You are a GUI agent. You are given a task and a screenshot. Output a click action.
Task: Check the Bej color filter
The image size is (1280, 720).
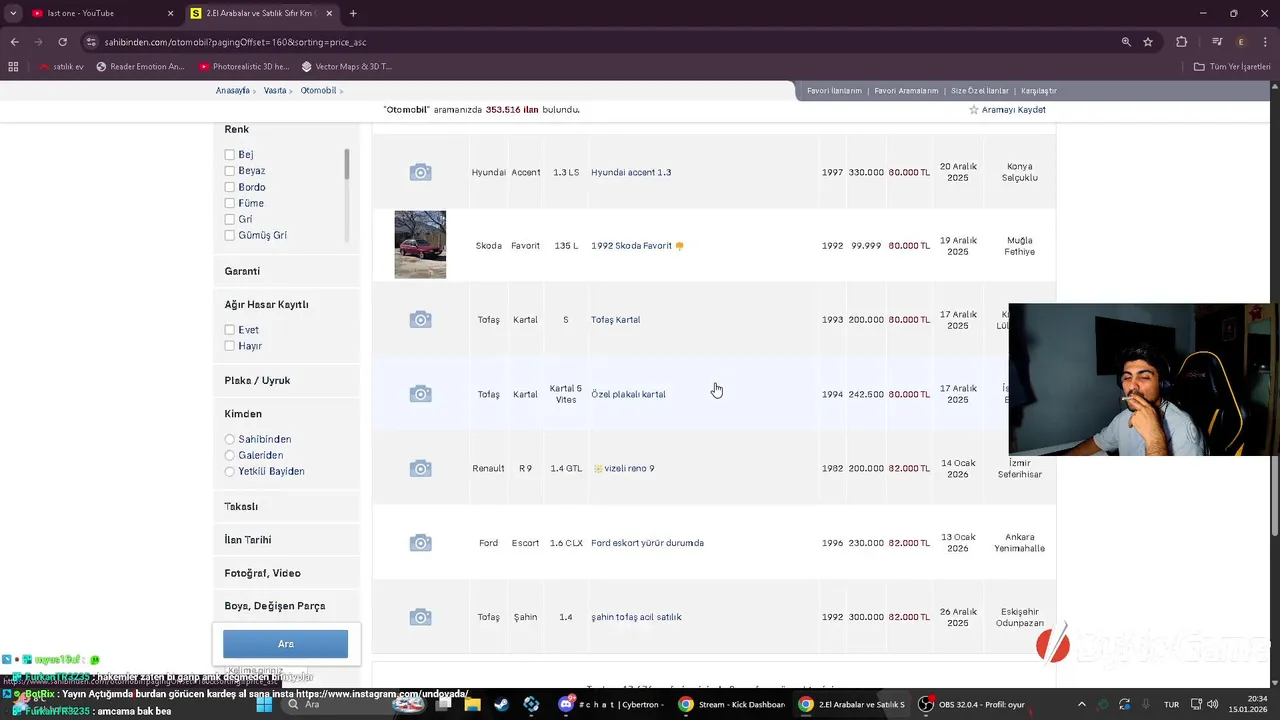230,155
